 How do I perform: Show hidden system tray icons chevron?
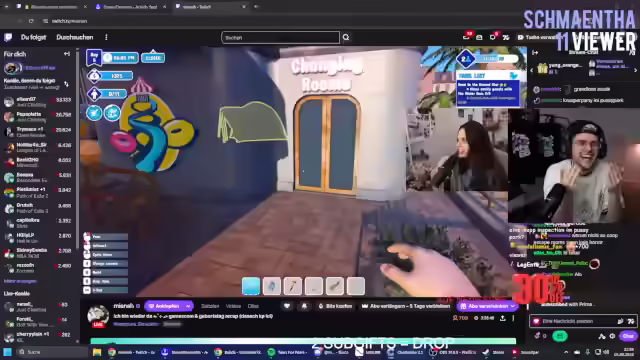pos(566,352)
